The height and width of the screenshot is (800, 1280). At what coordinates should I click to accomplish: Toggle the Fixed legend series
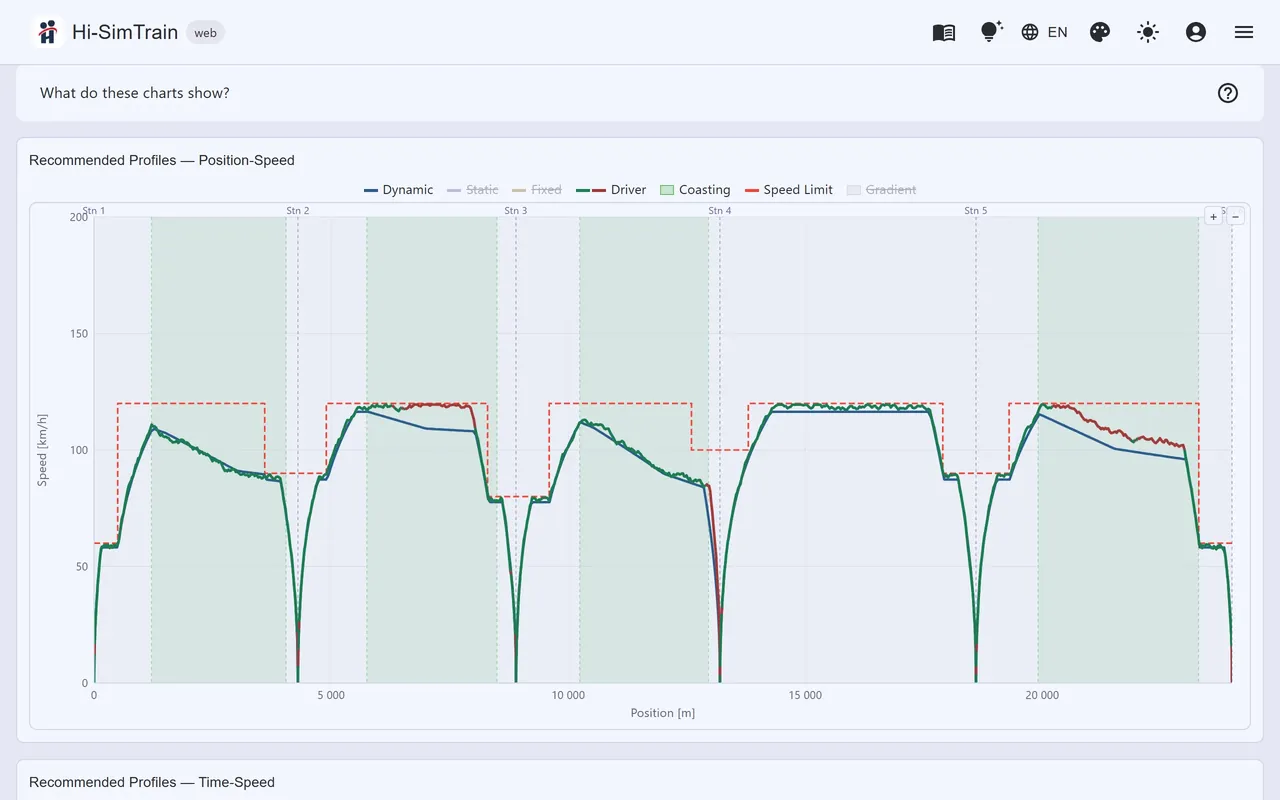[x=536, y=190]
